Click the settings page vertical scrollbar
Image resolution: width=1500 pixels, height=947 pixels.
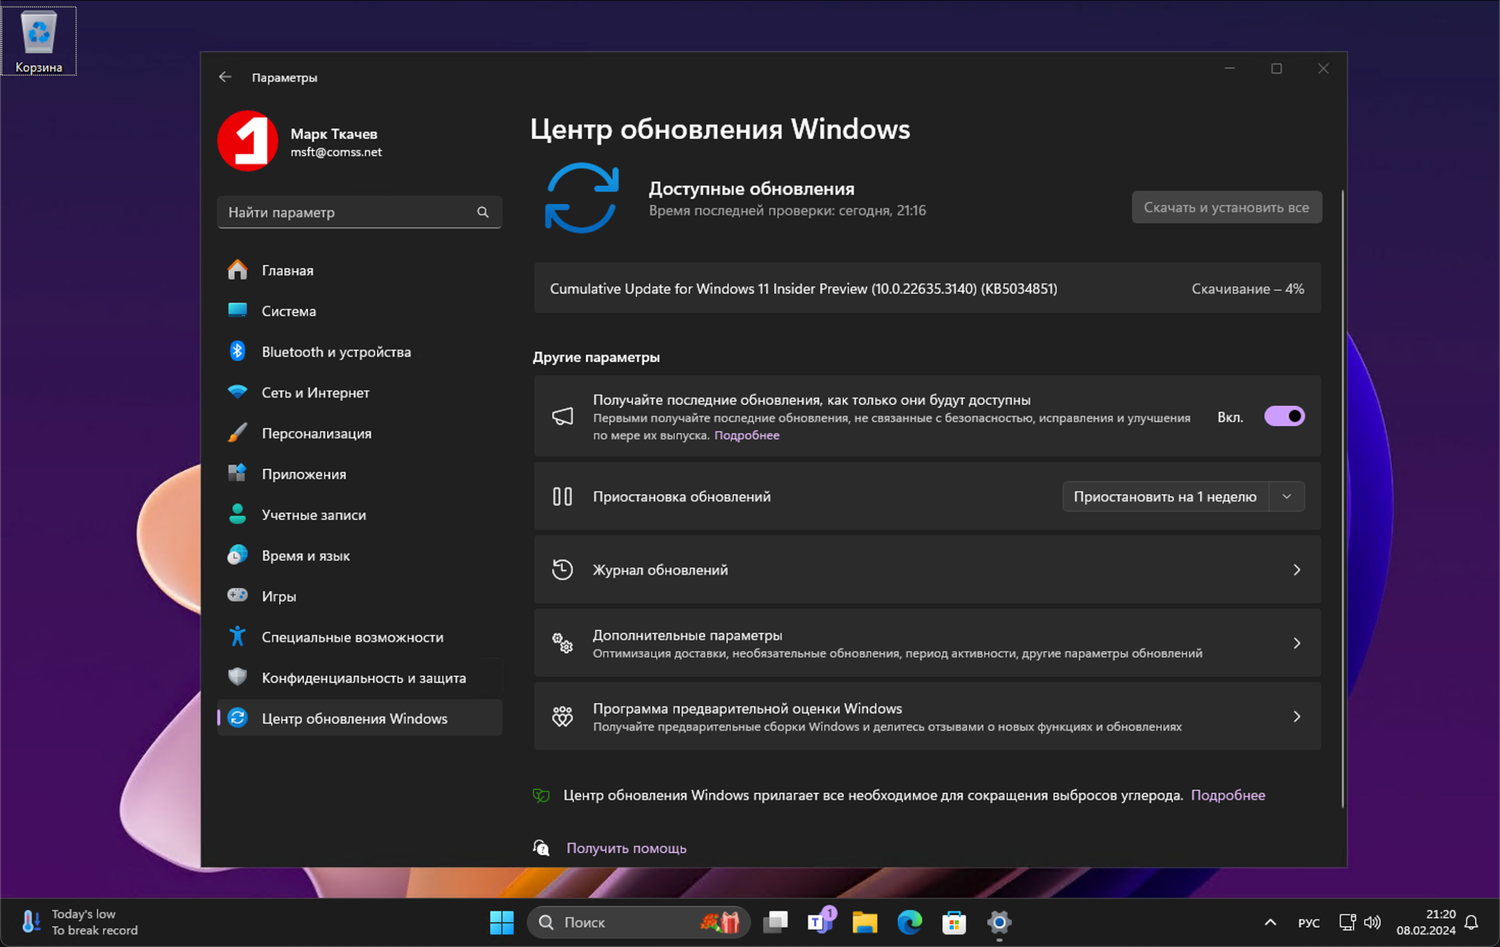(1342, 498)
